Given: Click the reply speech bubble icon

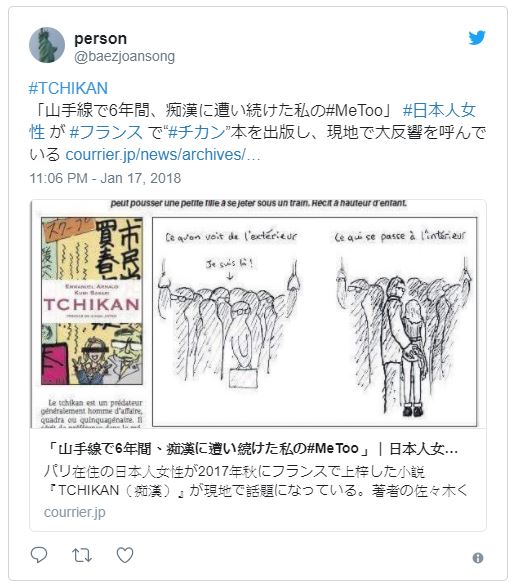Looking at the screenshot, I should tap(39, 555).
